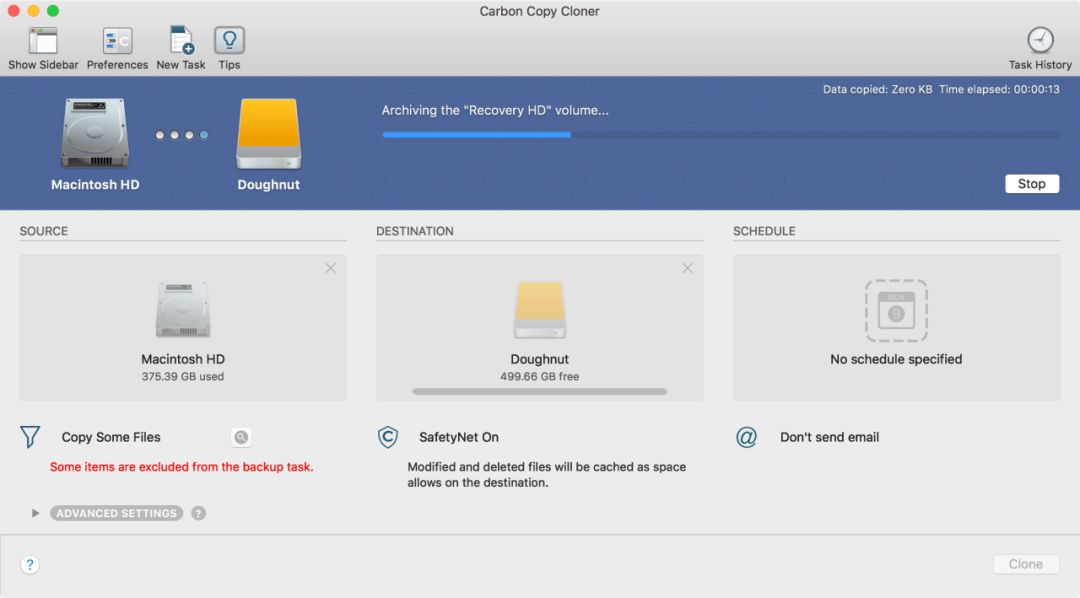This screenshot has height=598, width=1080.
Task: Open the No schedule specified box
Action: [x=896, y=328]
